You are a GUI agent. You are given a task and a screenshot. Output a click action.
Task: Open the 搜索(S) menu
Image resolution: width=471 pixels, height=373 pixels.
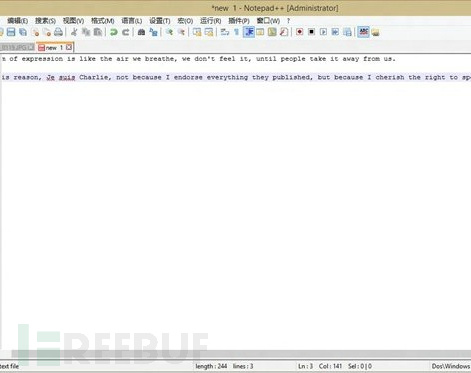pos(45,21)
